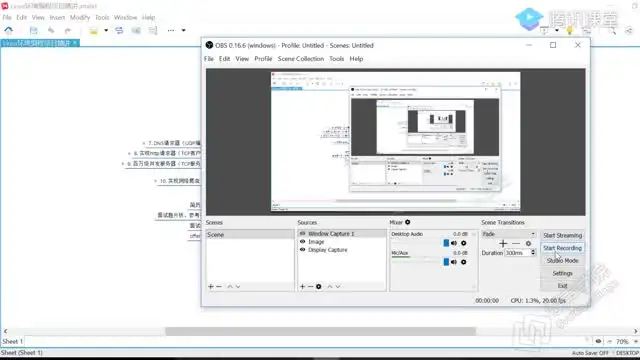Open the OBS Scene Collection menu
Image resolution: width=640 pixels, height=360 pixels.
pos(301,59)
